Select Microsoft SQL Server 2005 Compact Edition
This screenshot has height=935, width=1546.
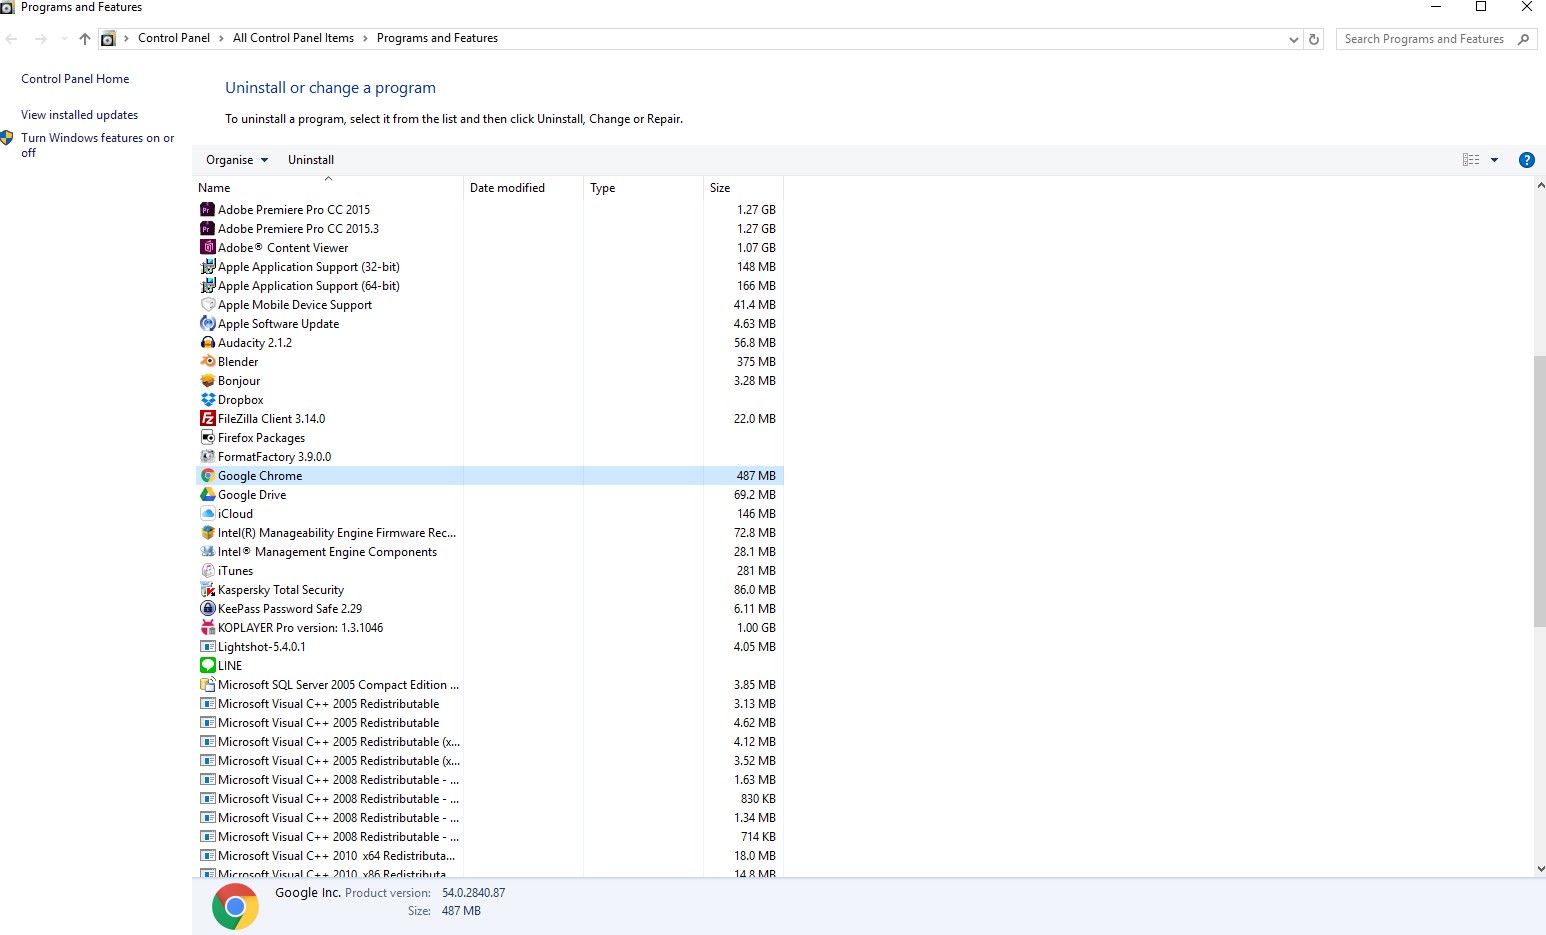coord(489,685)
